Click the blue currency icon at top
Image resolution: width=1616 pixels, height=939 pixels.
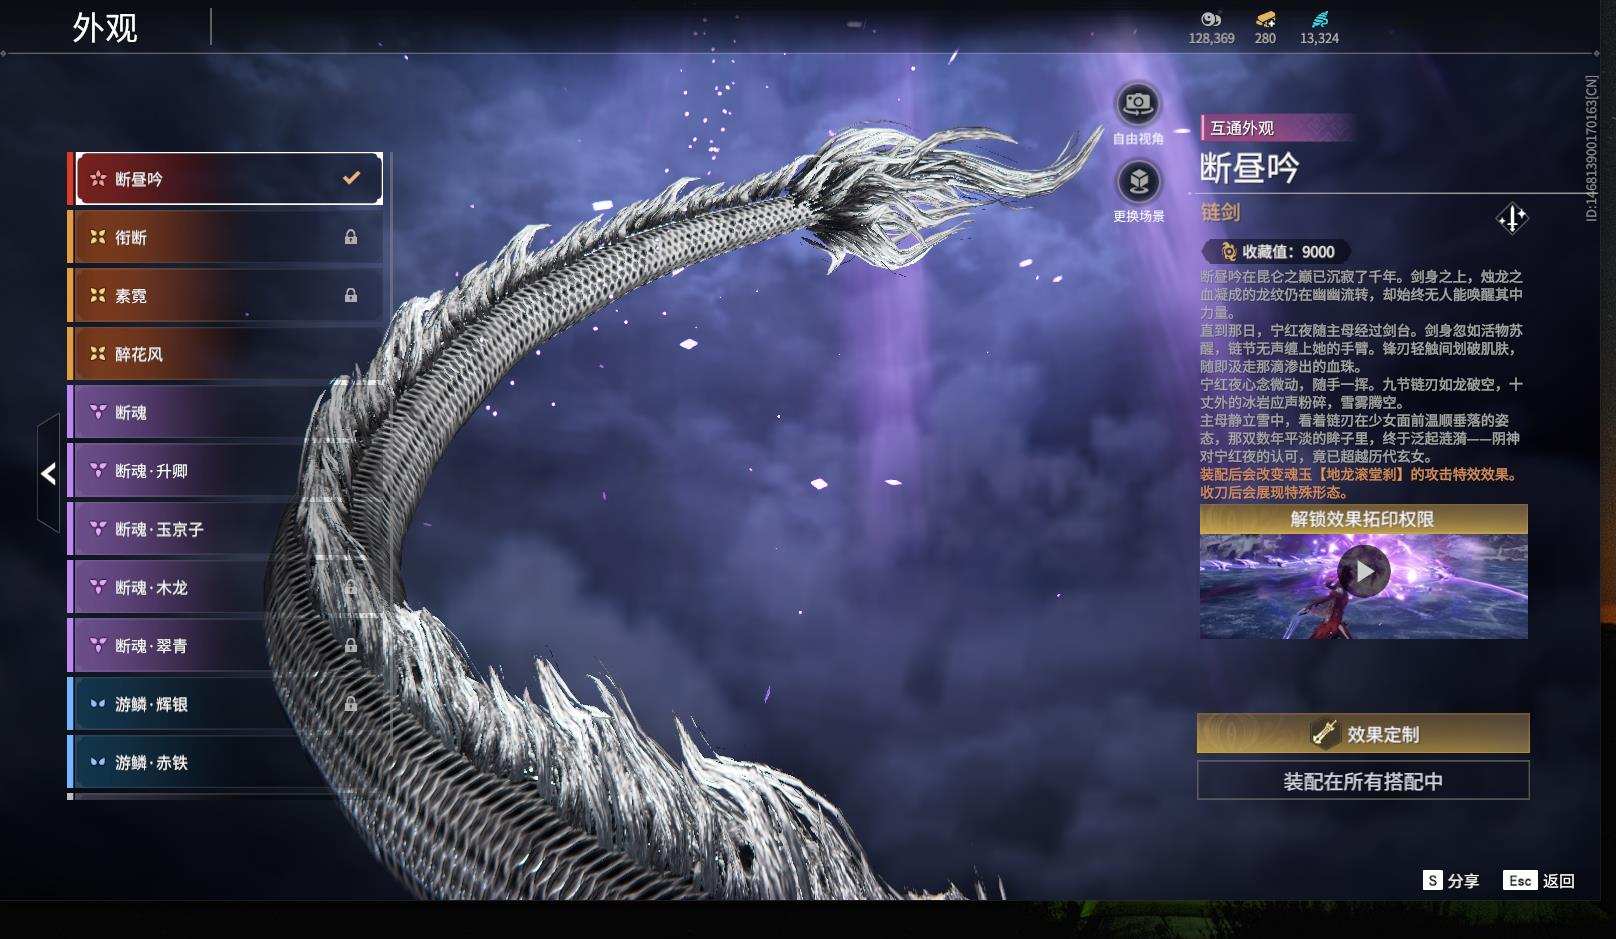coord(1318,17)
